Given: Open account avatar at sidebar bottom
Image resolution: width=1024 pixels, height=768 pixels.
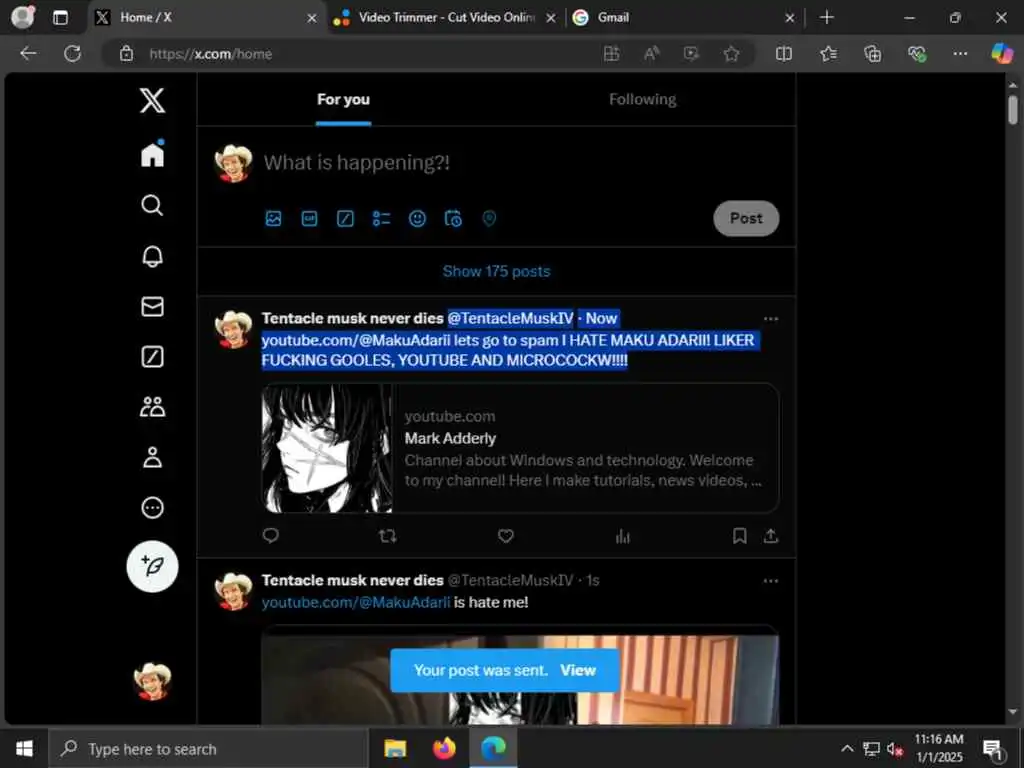Looking at the screenshot, I should point(152,681).
